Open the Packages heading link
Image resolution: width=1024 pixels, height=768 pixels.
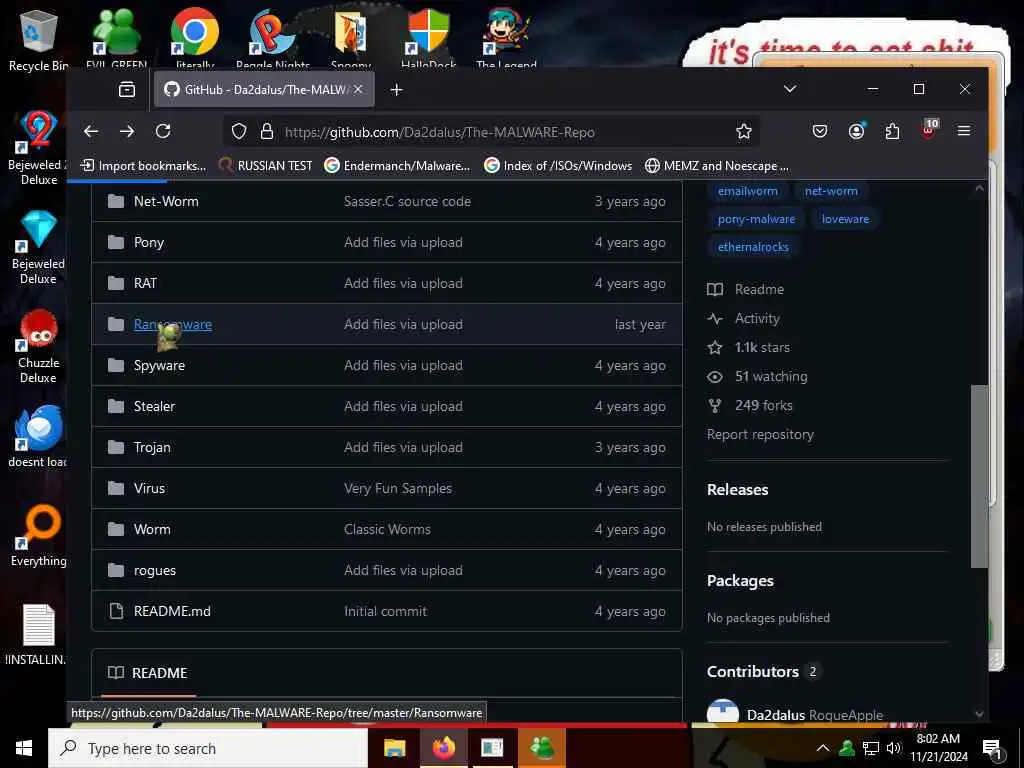[740, 581]
